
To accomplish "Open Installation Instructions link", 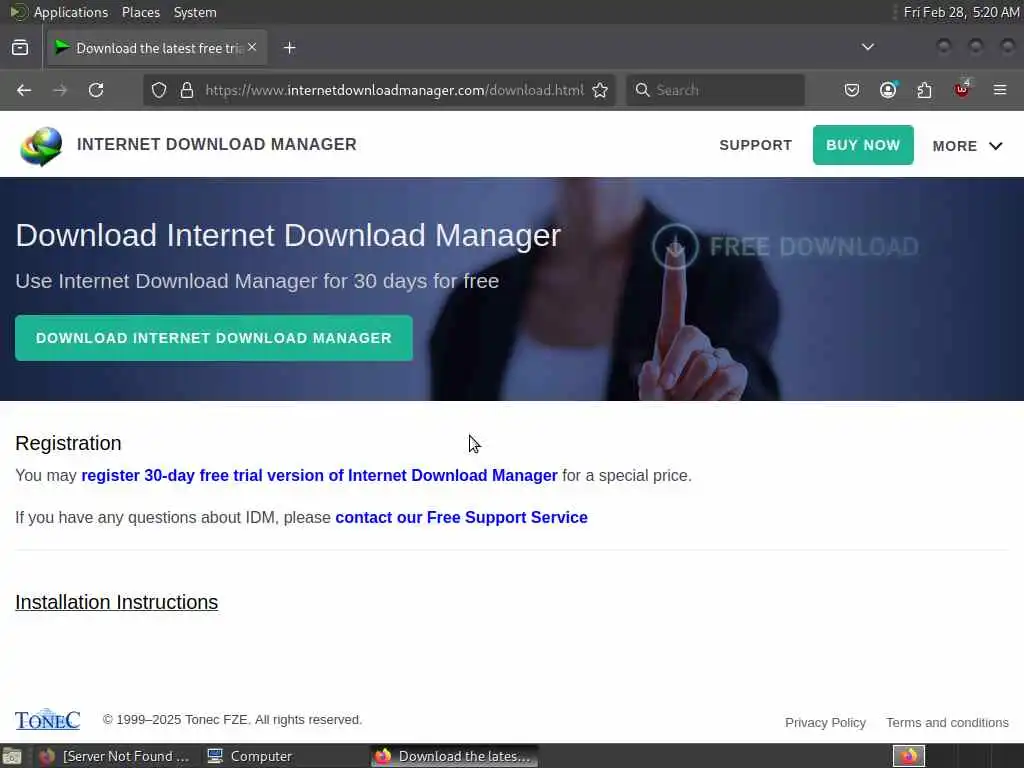I will pyautogui.click(x=116, y=602).
